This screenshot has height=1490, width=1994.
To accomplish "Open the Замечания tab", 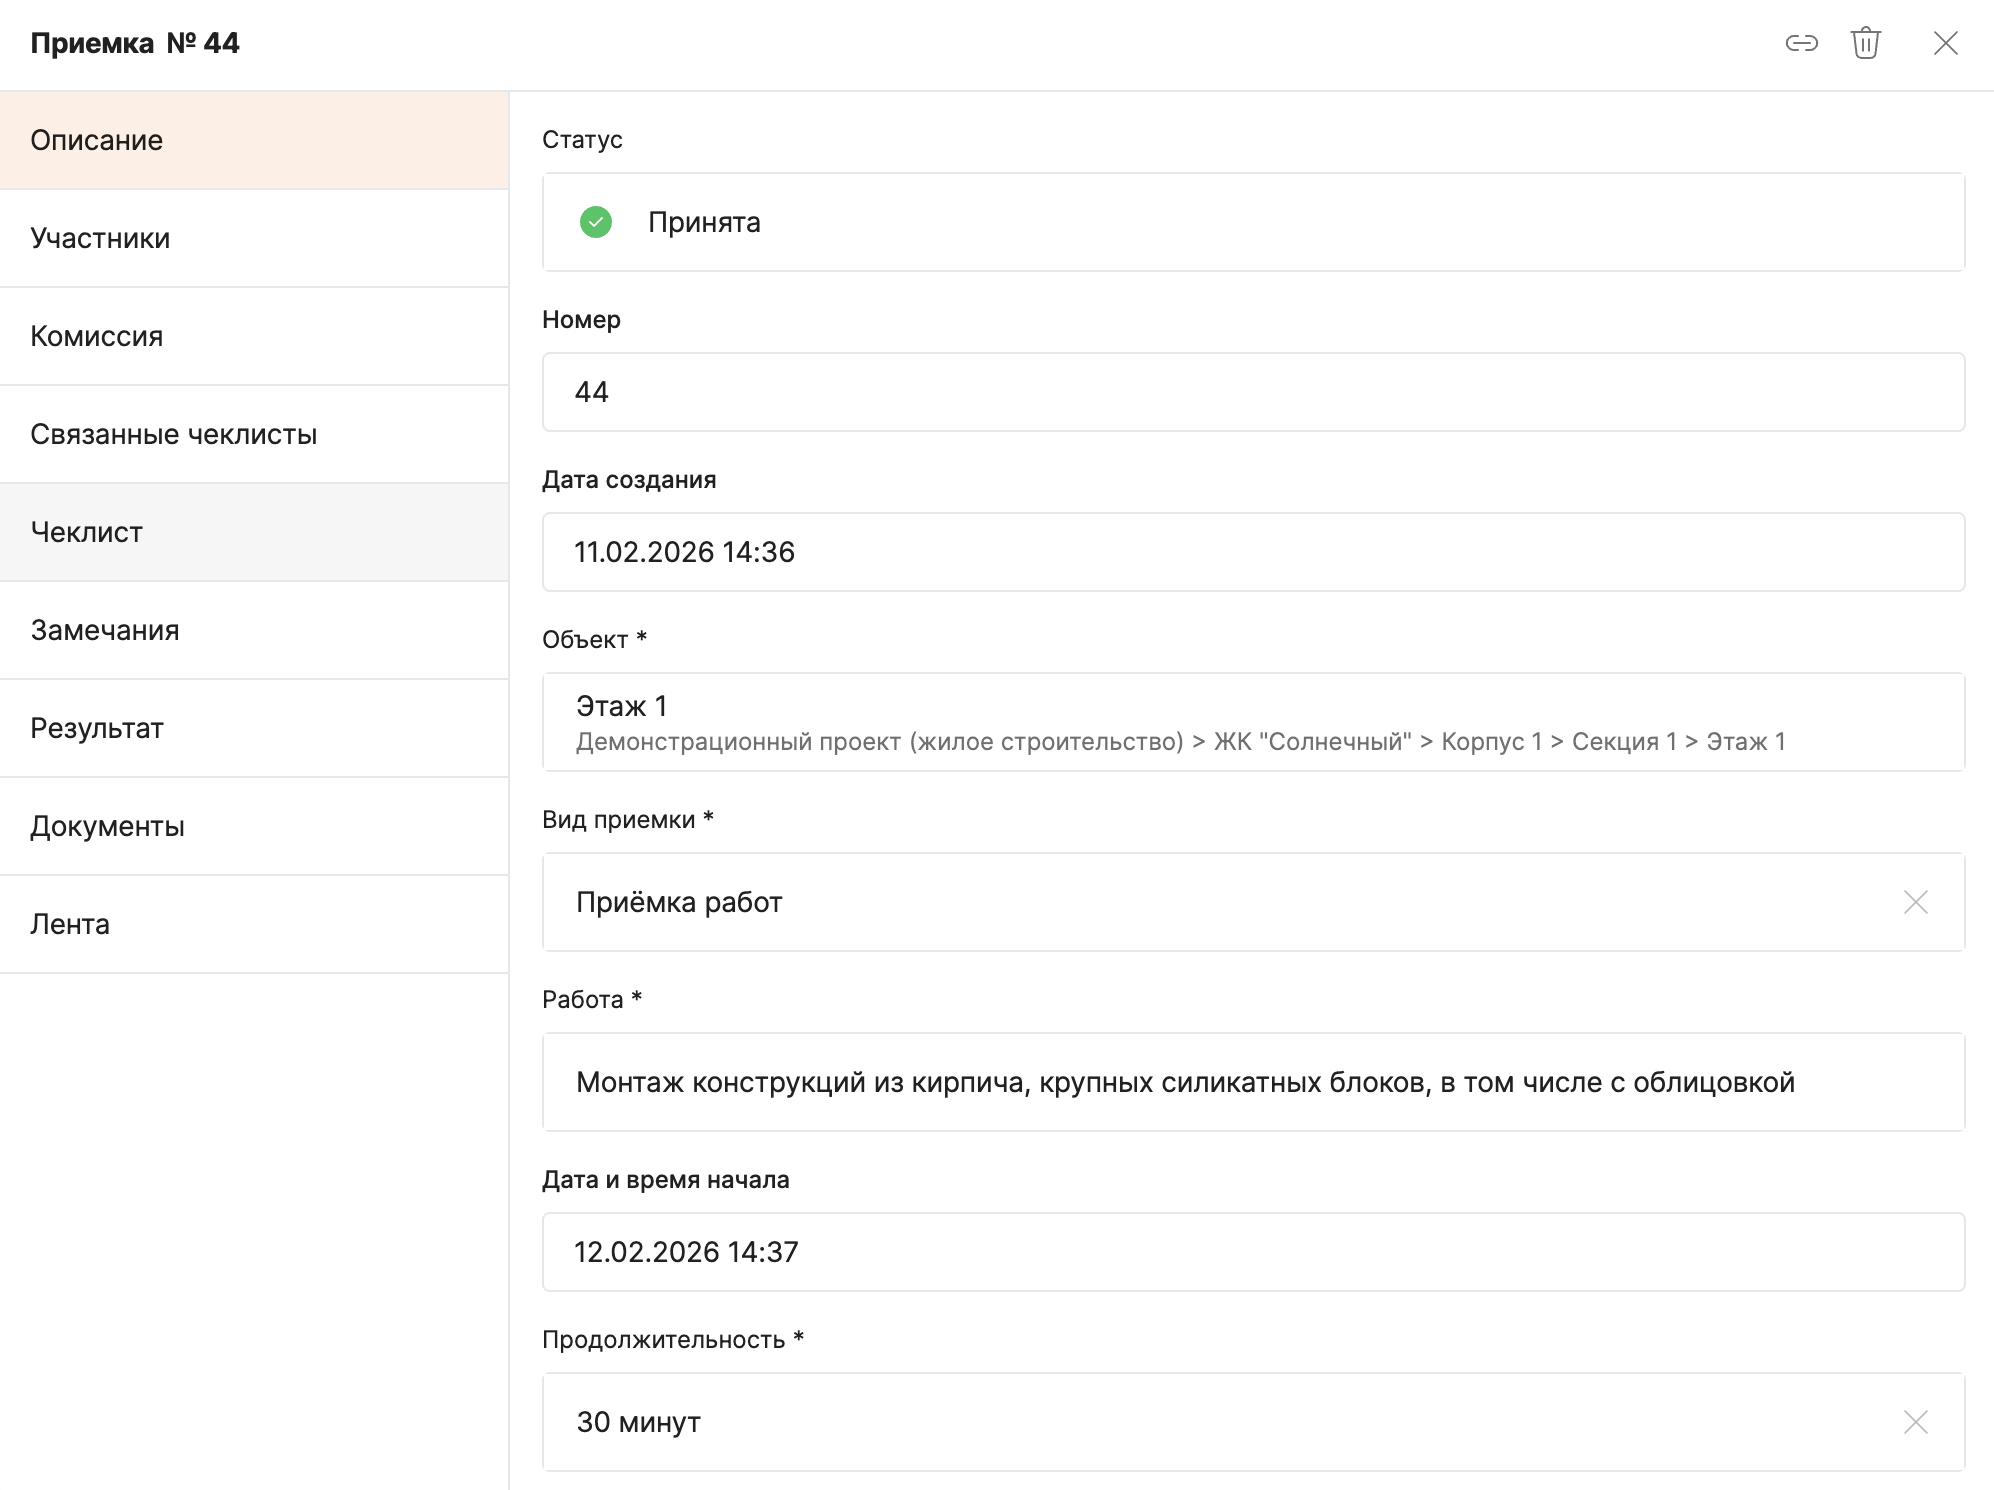I will [254, 630].
